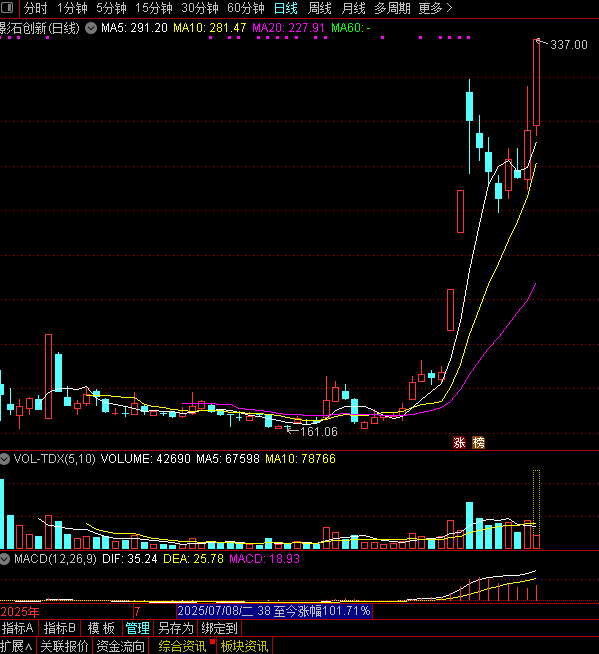Switch to 60分钟 period

[x=246, y=8]
